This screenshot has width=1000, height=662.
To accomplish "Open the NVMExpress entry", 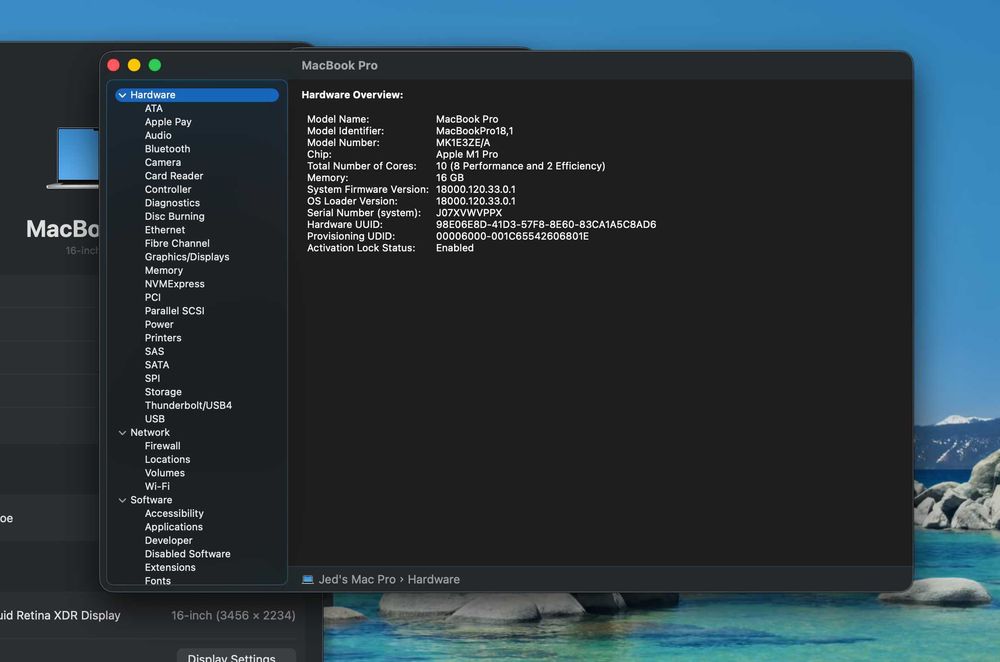I will [174, 284].
